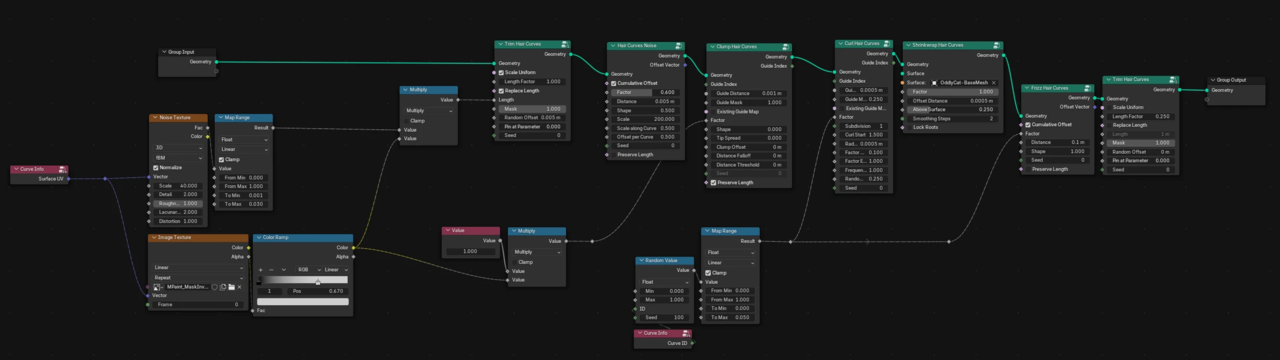Open image file via folder icon in Image Texture

tap(232, 287)
